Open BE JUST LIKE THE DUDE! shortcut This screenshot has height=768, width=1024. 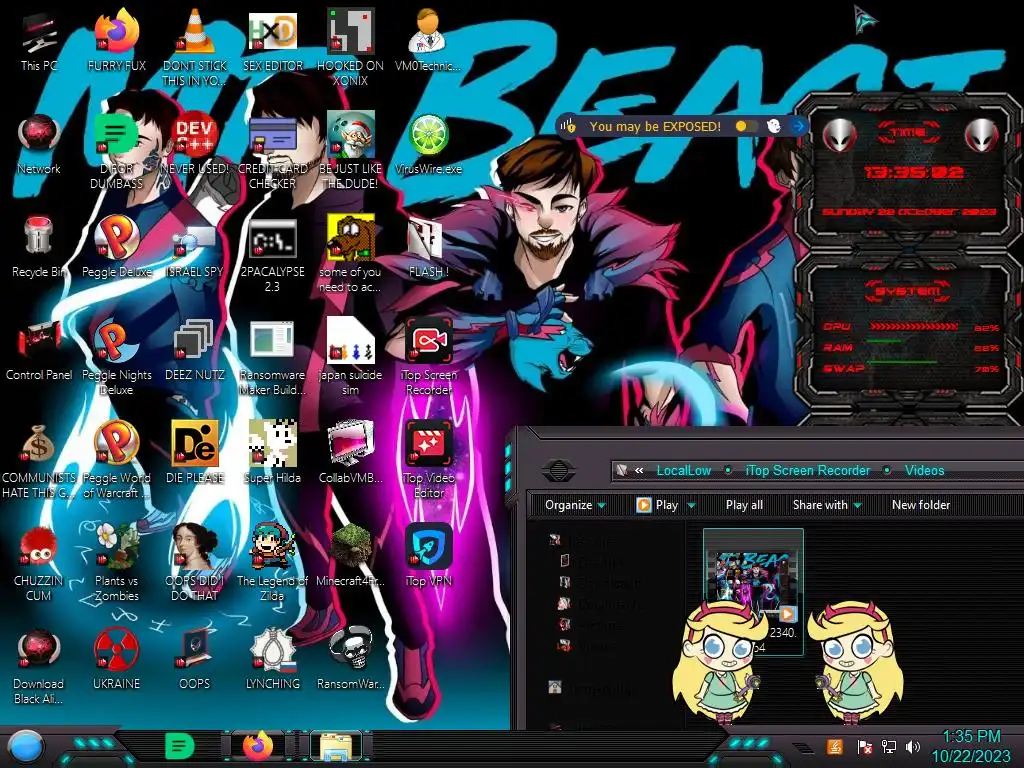pyautogui.click(x=350, y=150)
